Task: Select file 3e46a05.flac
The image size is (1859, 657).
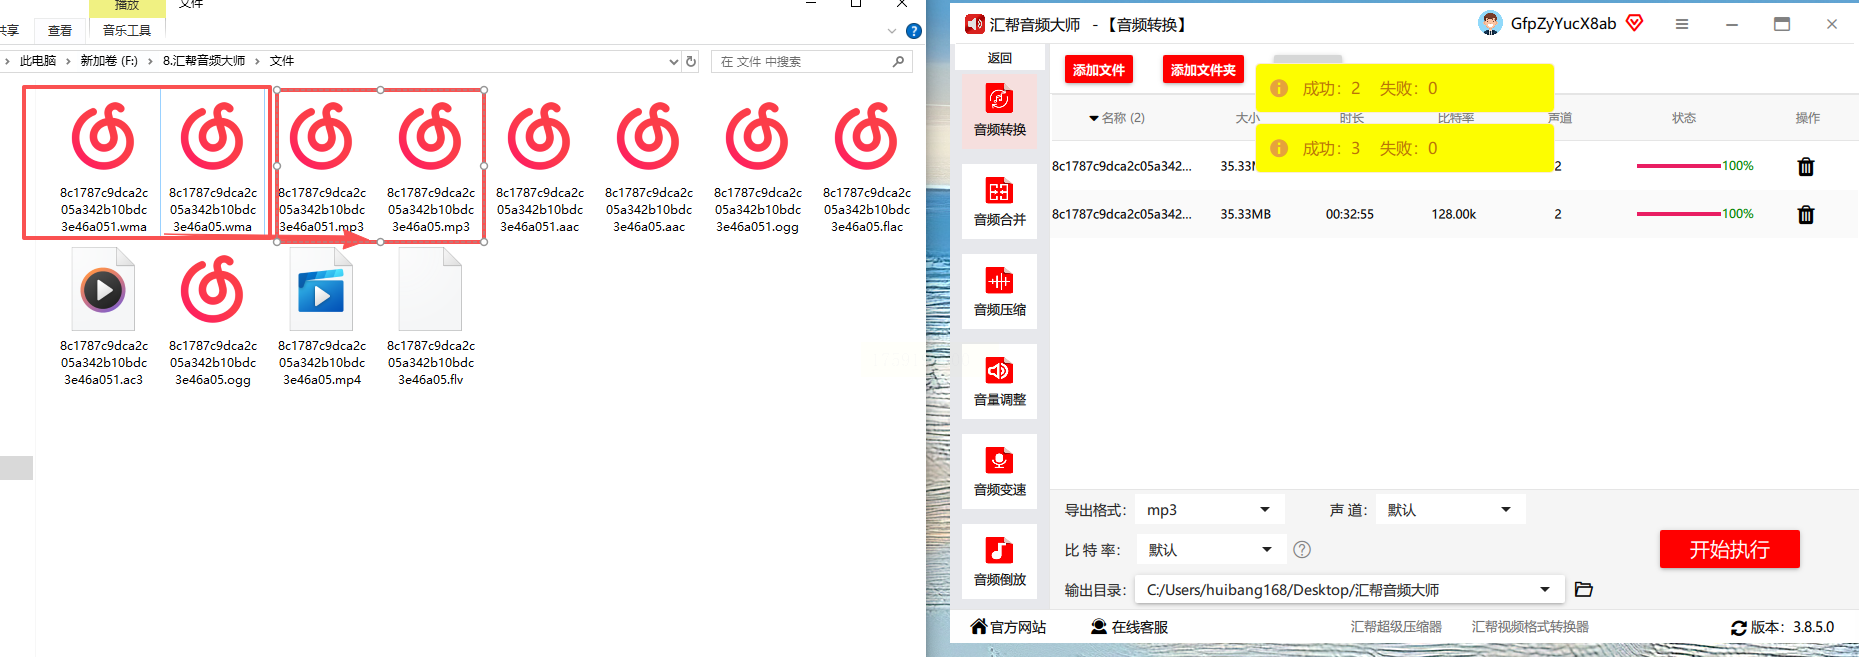Action: (x=867, y=166)
